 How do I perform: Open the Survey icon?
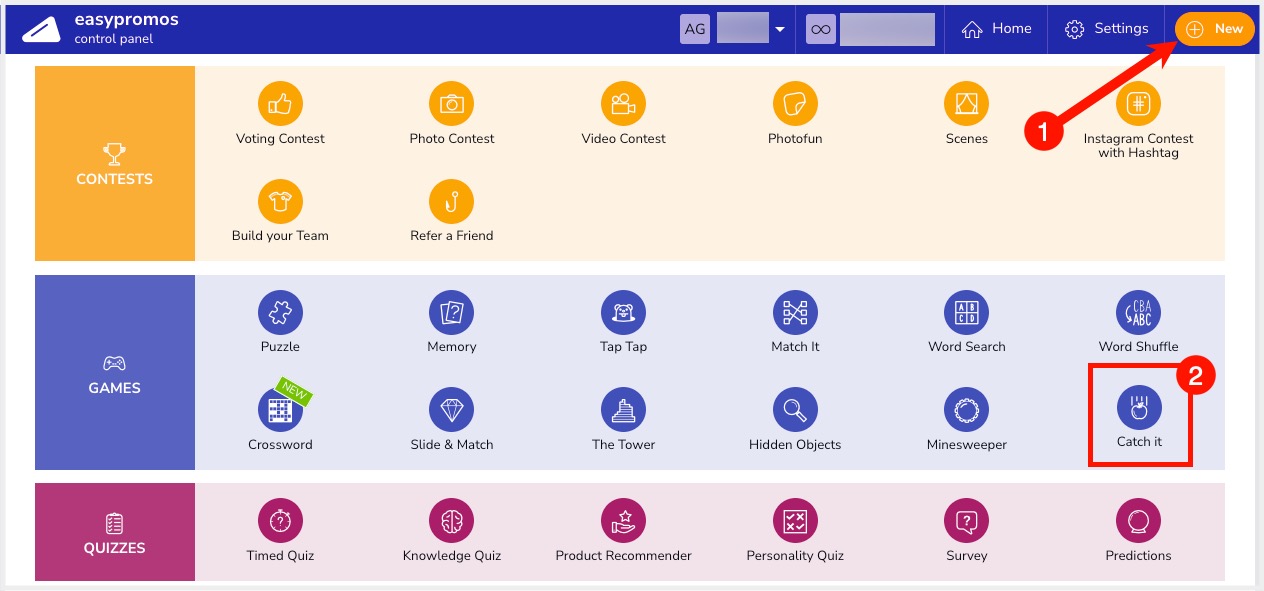click(967, 521)
